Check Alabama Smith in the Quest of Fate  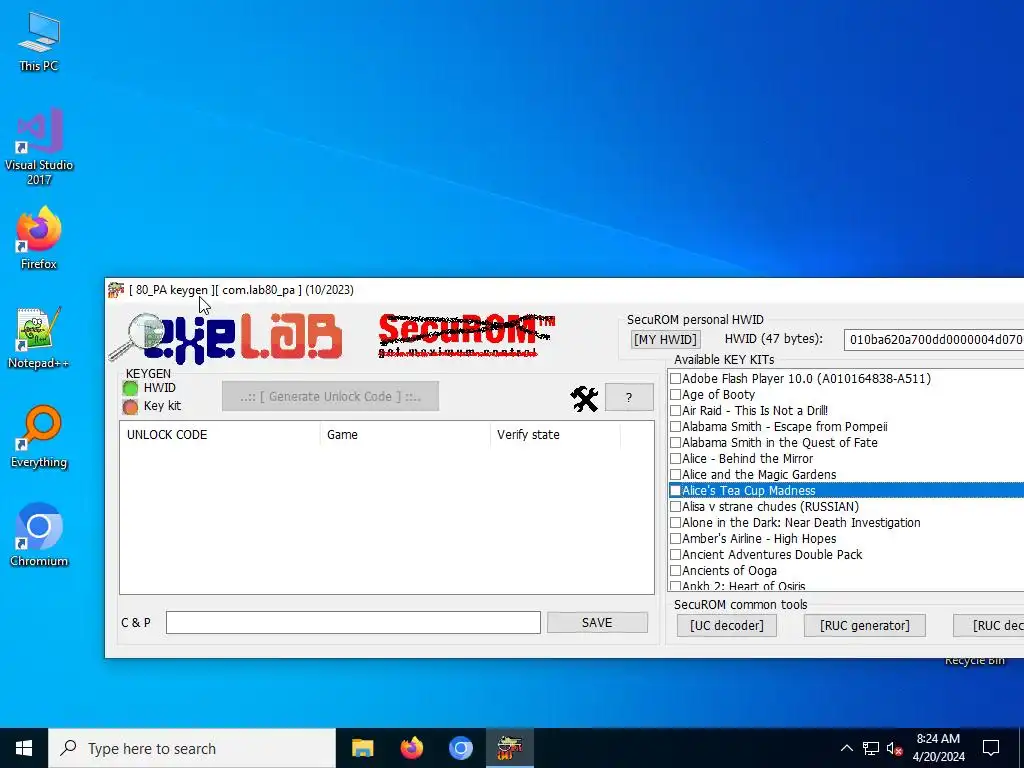tap(676, 443)
